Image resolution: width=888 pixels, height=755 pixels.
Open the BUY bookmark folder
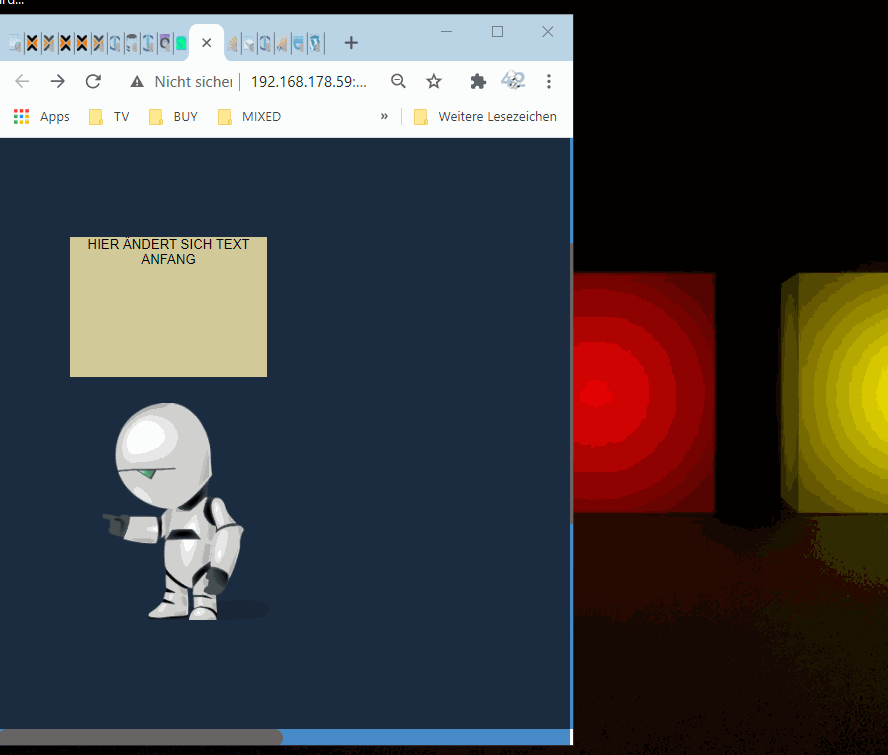click(x=173, y=116)
